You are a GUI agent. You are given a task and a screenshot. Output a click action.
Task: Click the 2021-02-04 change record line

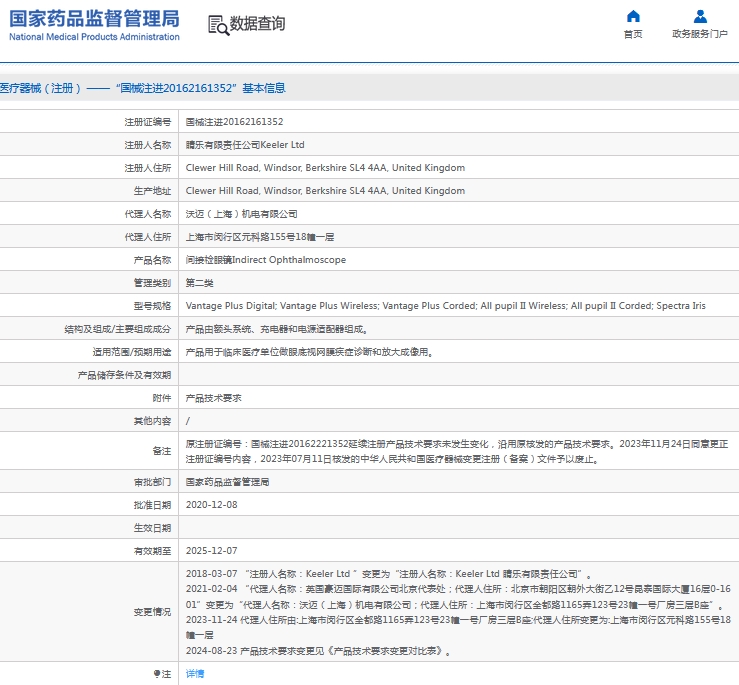(x=458, y=597)
